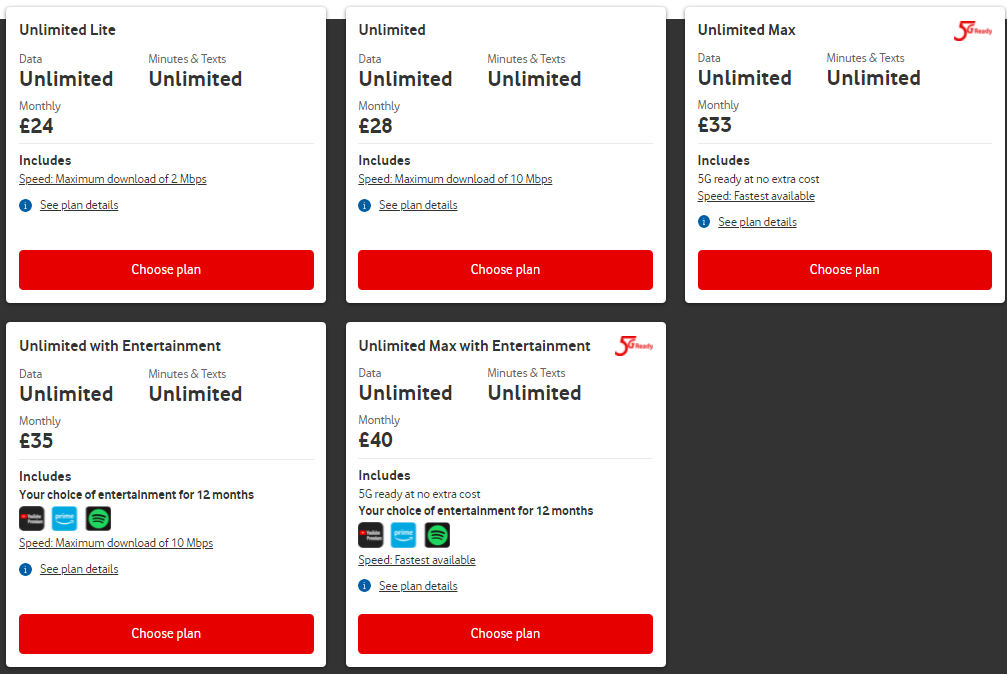Click YouTube Premium icon in Unlimited Max with Entertainment
This screenshot has width=1007, height=674.
tap(371, 535)
